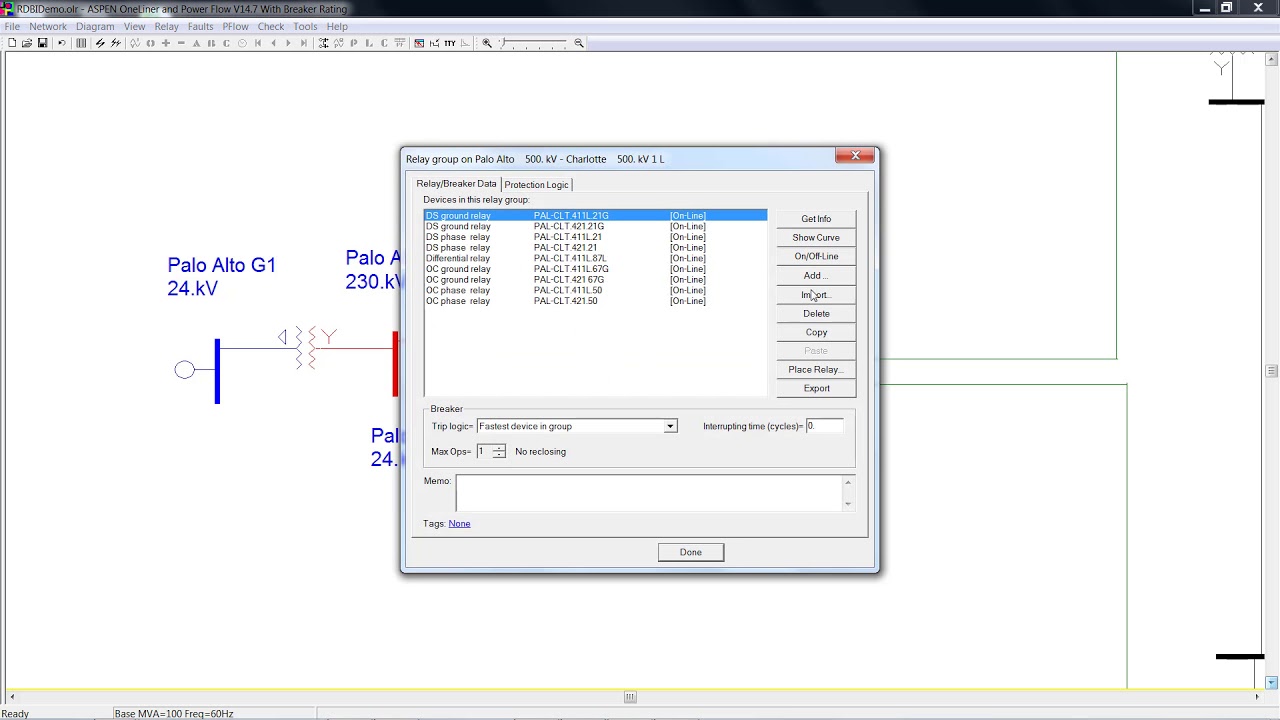Click the Interrupting time (cycles) field
This screenshot has height=720, width=1280.
pyautogui.click(x=824, y=427)
